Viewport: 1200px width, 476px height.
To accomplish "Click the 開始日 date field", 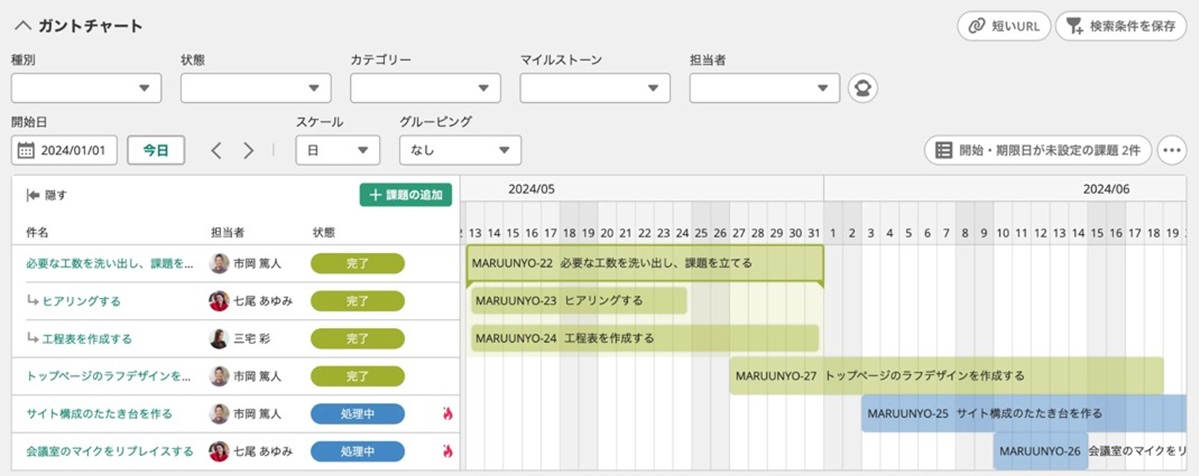I will click(x=65, y=151).
